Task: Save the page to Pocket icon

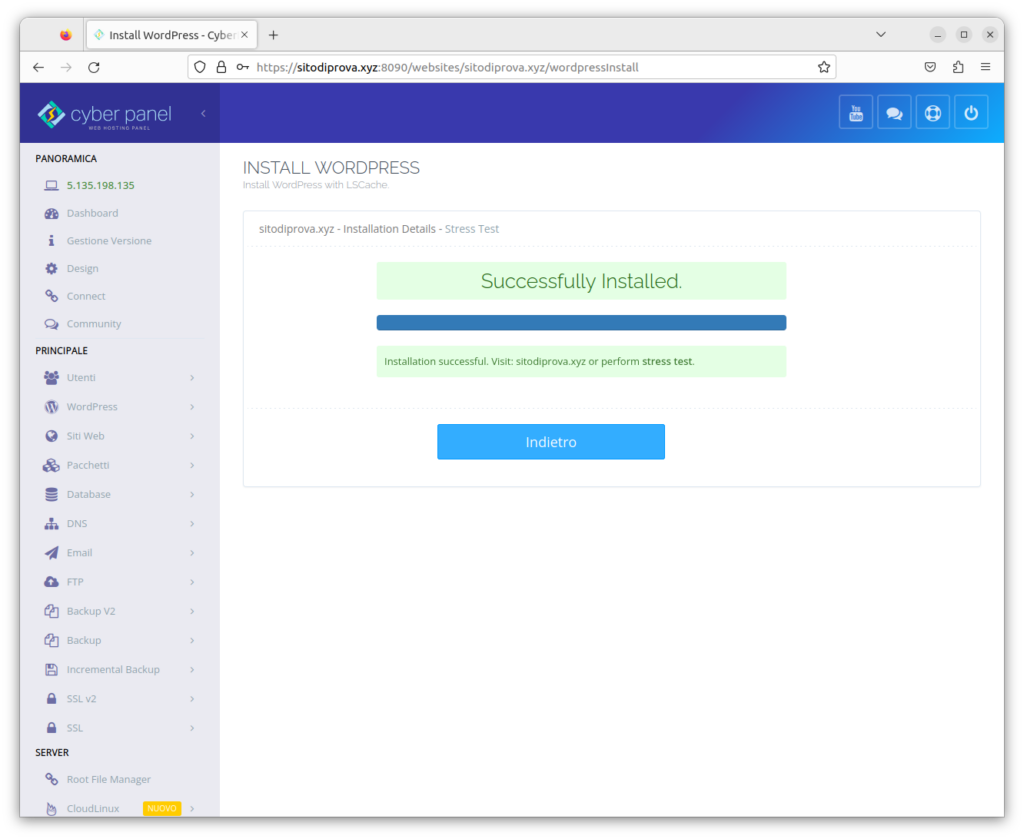Action: (x=931, y=67)
